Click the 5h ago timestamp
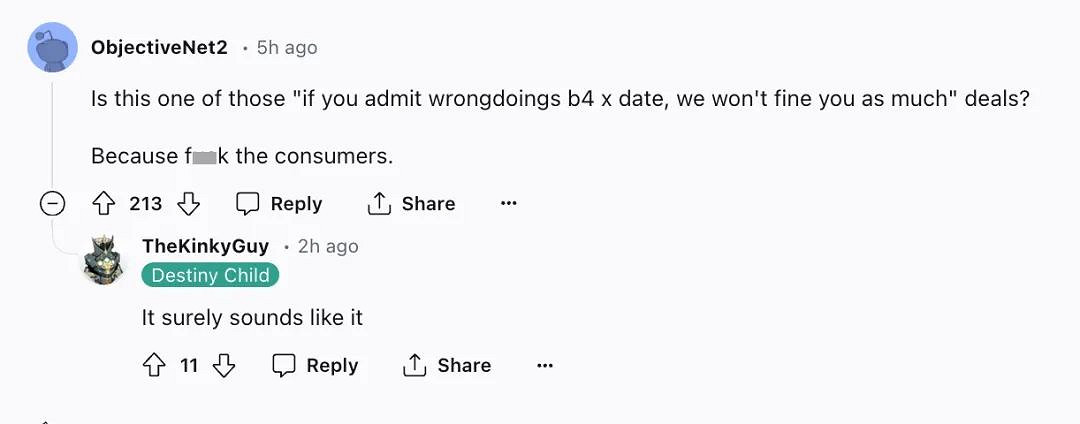 [x=287, y=47]
